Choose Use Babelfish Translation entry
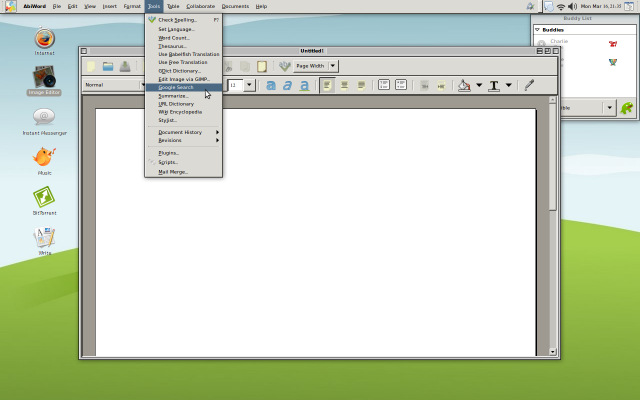 [x=184, y=54]
